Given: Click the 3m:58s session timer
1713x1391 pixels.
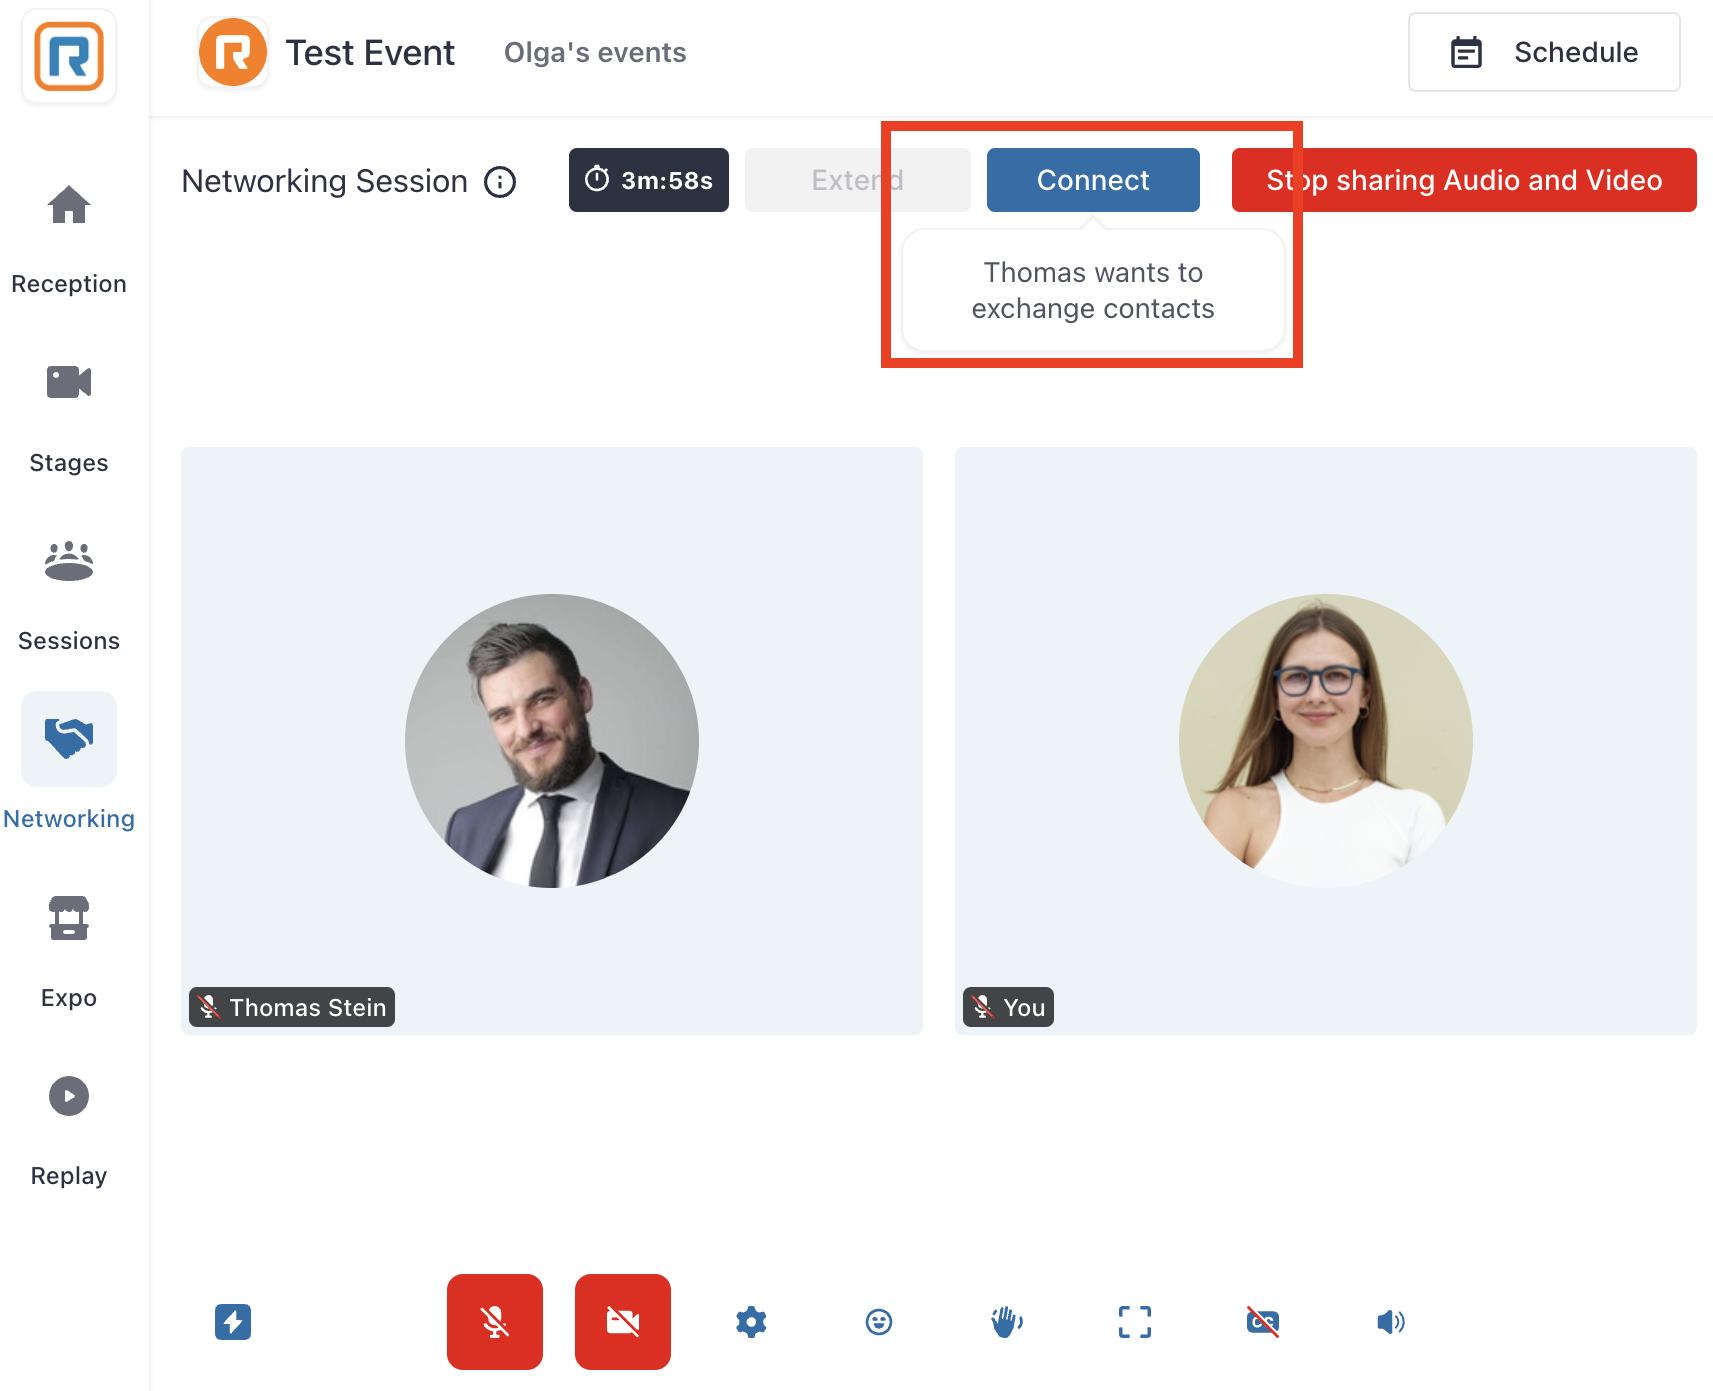Looking at the screenshot, I should 649,180.
